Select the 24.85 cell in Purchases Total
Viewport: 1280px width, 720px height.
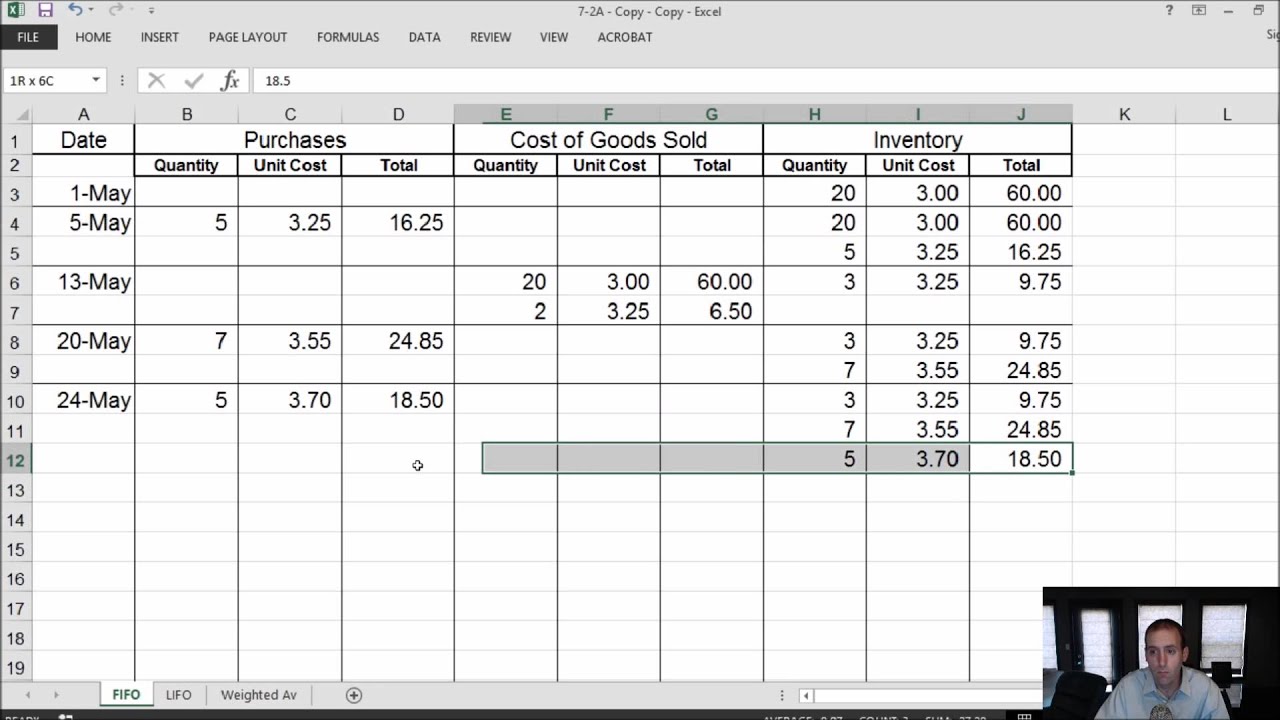click(x=398, y=341)
